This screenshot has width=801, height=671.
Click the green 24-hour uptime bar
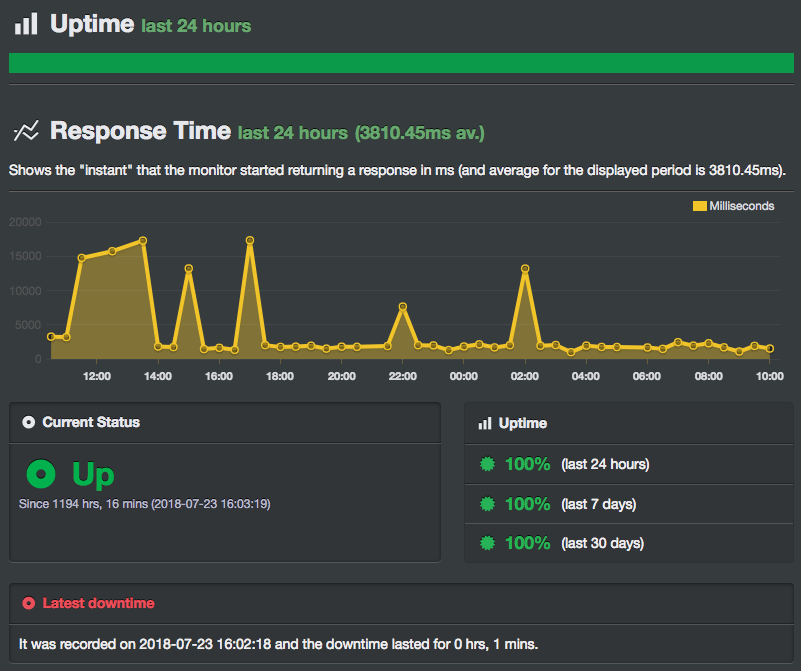pos(401,63)
